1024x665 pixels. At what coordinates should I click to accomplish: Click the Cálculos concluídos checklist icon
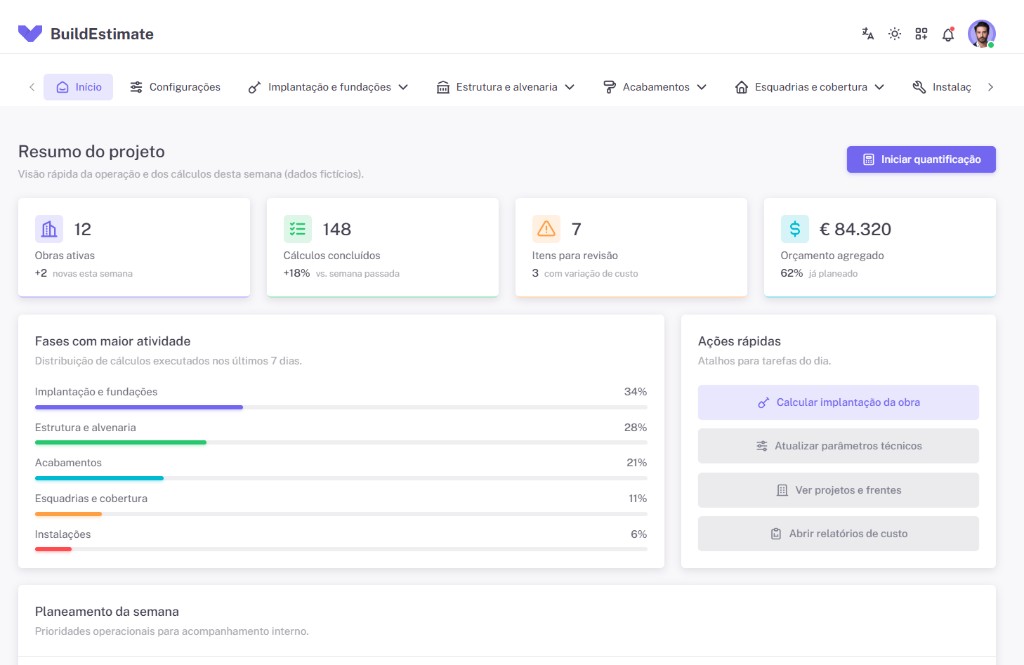[x=297, y=229]
